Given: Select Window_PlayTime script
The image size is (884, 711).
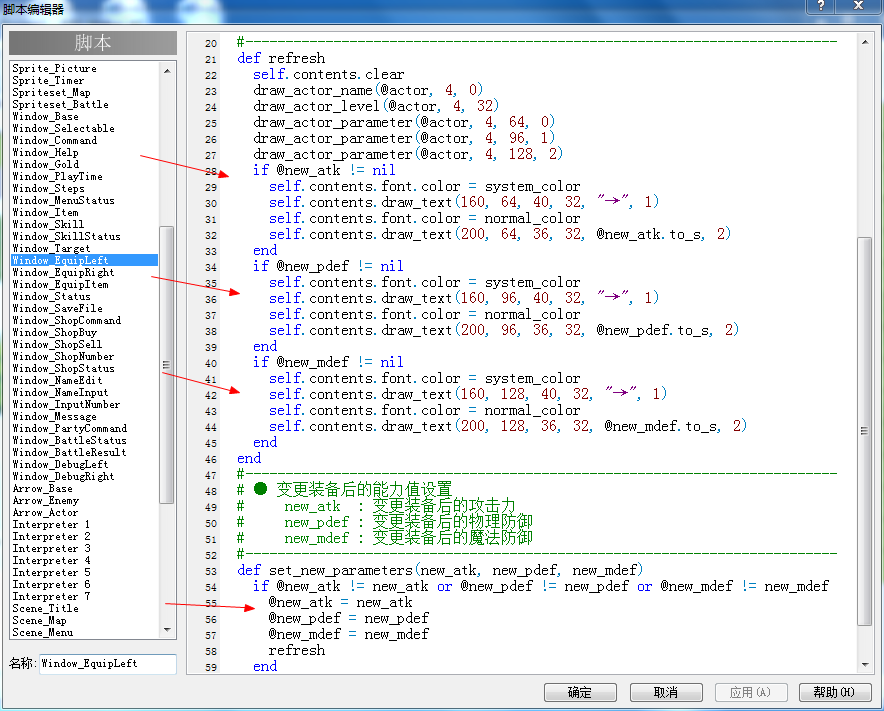Looking at the screenshot, I should tap(57, 176).
